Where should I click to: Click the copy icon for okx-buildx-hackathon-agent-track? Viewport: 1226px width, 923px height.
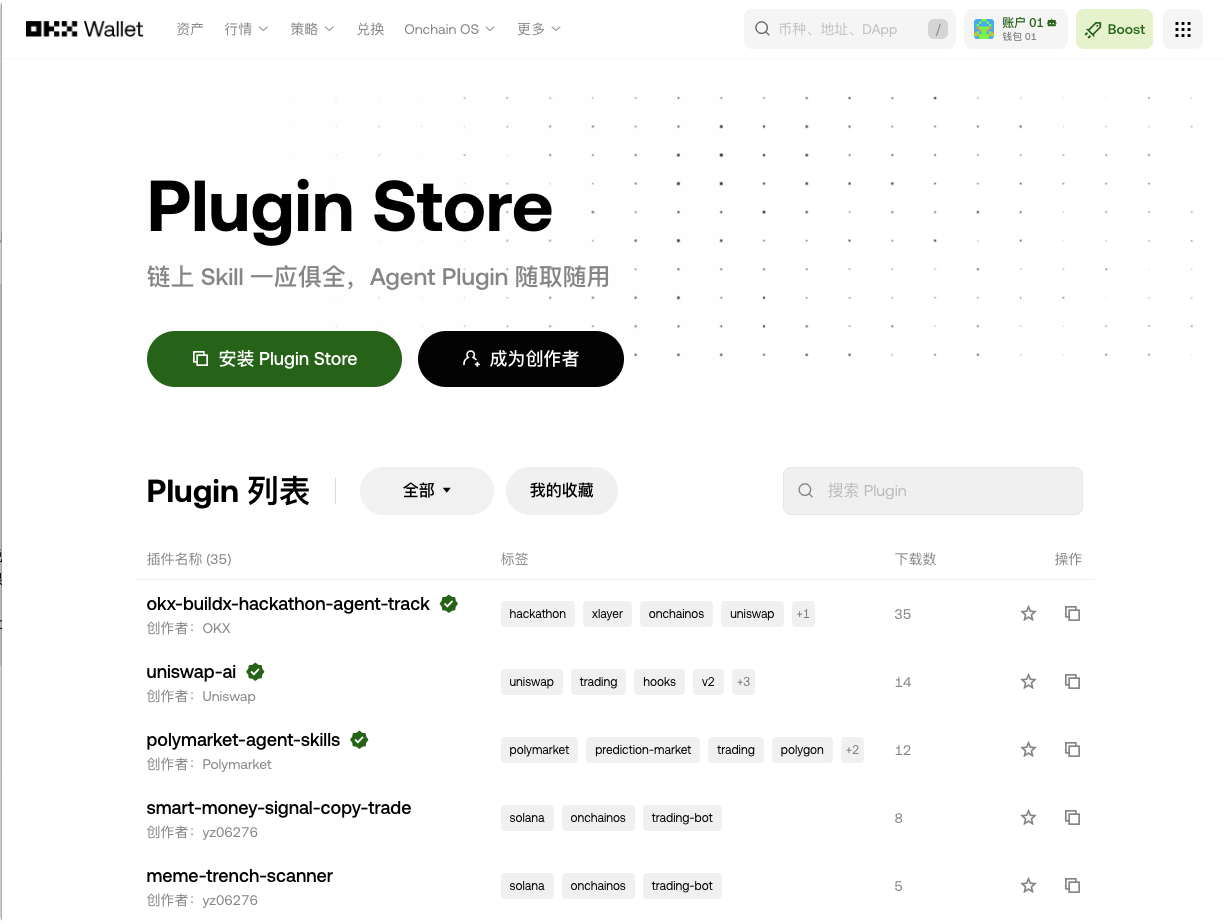point(1072,613)
